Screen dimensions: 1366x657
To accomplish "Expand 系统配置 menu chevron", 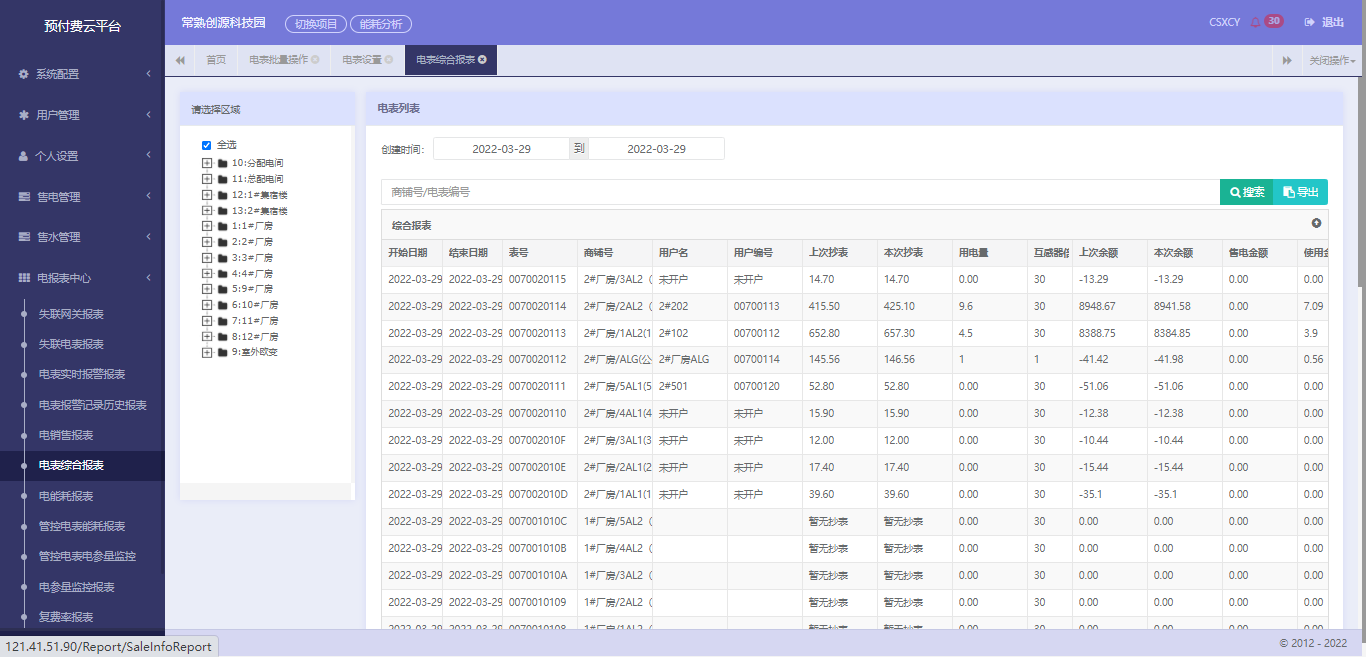I will (148, 74).
